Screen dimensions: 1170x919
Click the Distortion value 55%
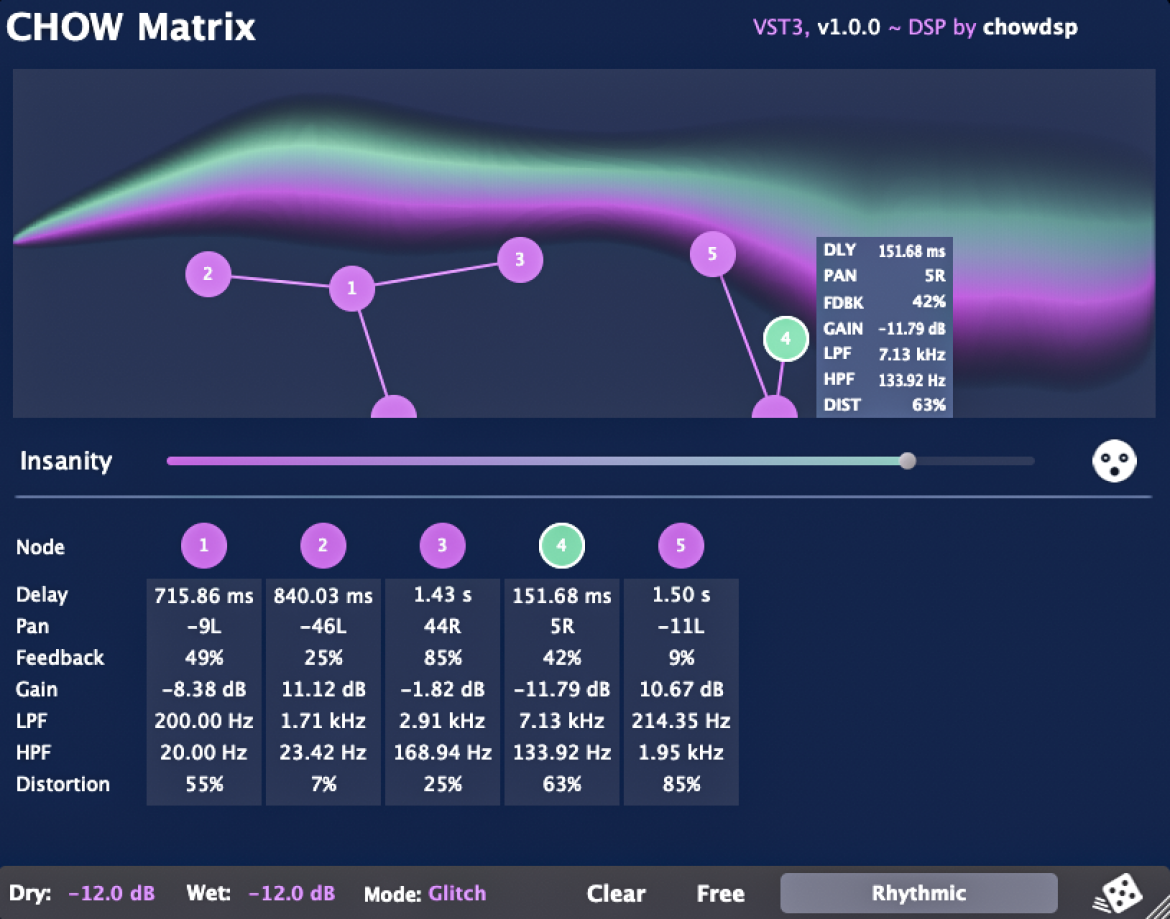click(204, 785)
